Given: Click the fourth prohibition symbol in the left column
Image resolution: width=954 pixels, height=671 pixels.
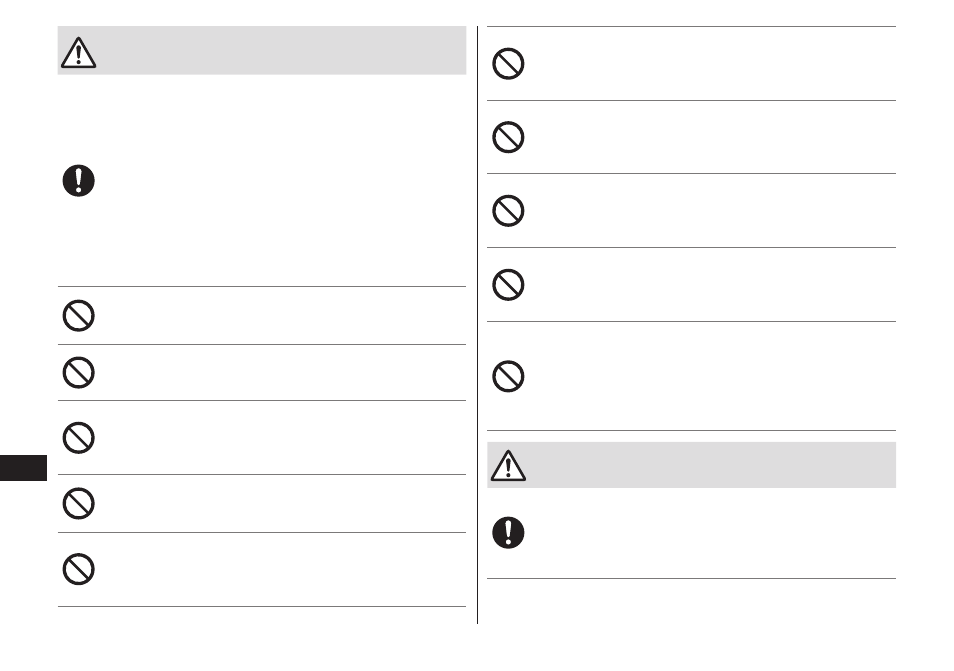Looking at the screenshot, I should tap(78, 503).
